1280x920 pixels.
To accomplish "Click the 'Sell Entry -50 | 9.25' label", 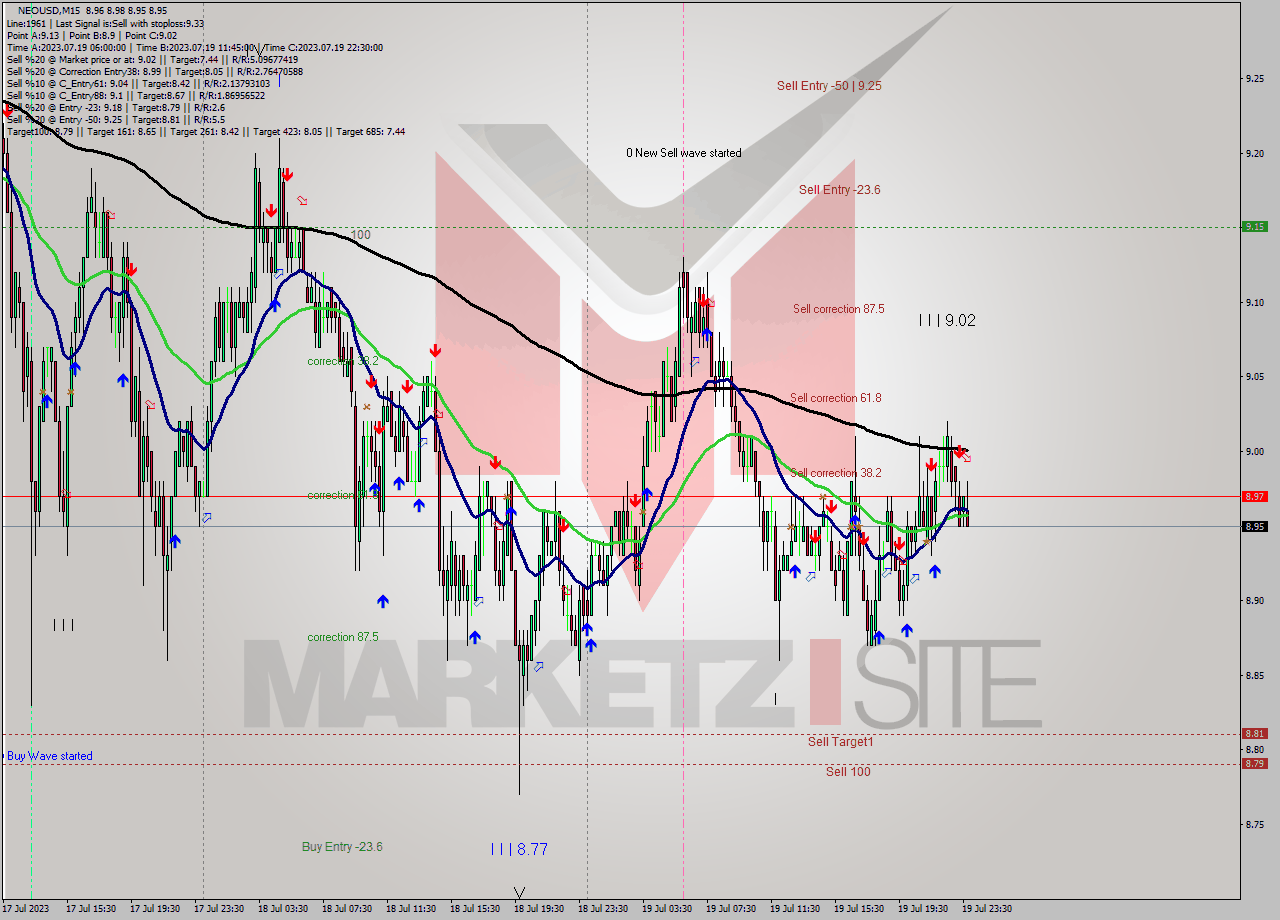I will click(x=829, y=86).
